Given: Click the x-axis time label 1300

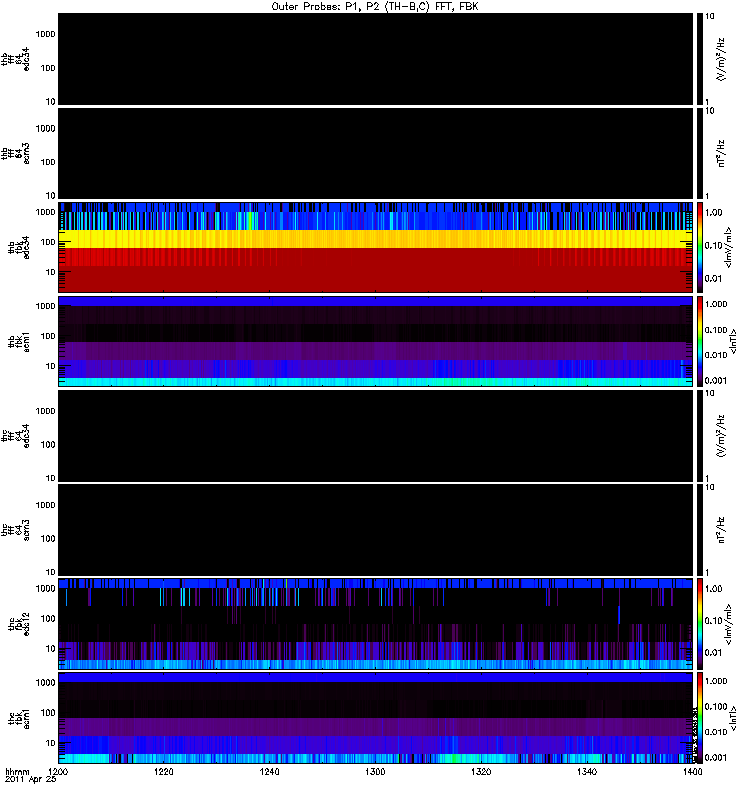Looking at the screenshot, I should [x=375, y=772].
